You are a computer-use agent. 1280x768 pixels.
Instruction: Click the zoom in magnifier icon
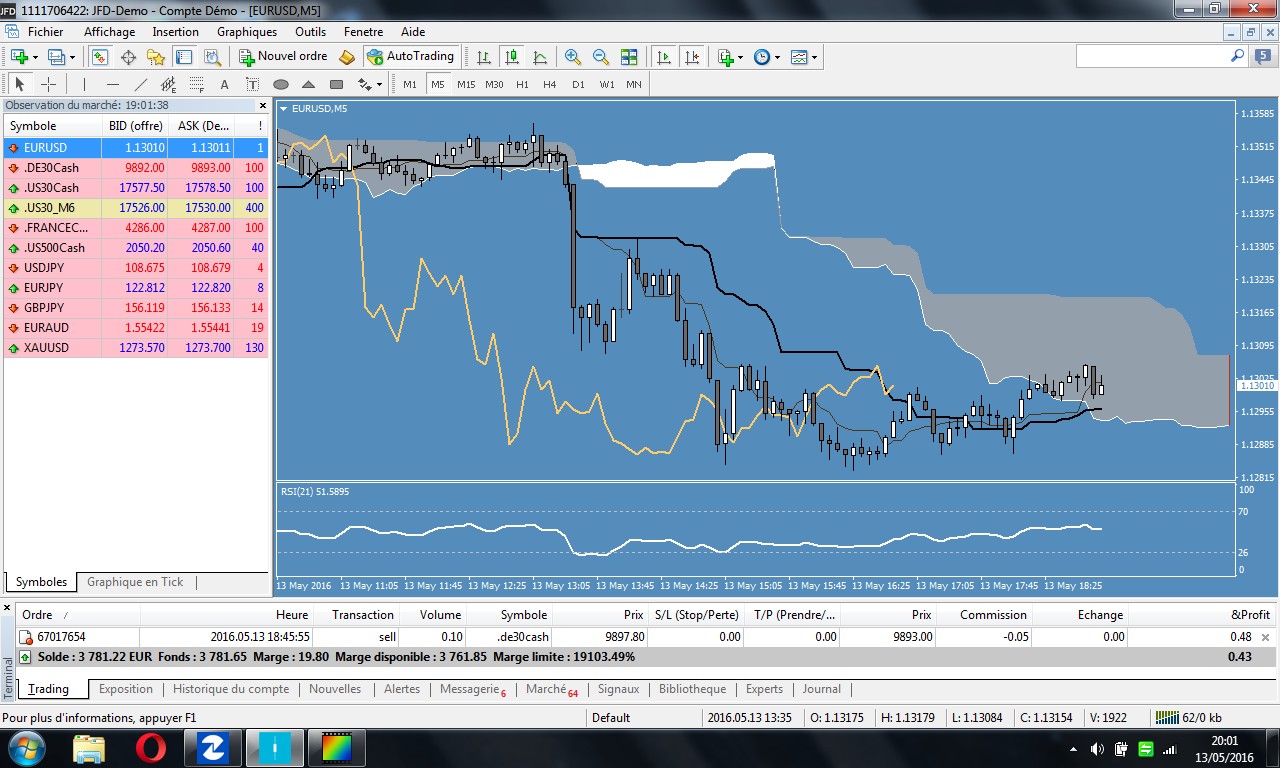573,57
